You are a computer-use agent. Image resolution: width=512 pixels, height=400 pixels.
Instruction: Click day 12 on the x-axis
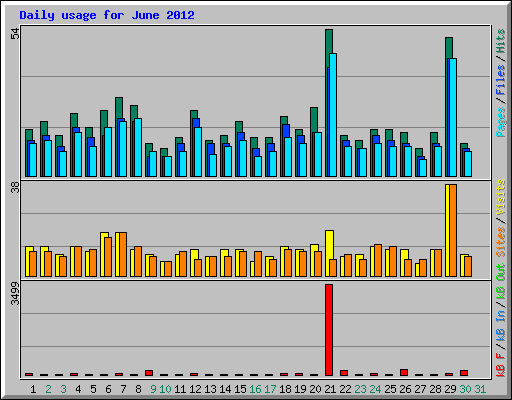(195, 389)
